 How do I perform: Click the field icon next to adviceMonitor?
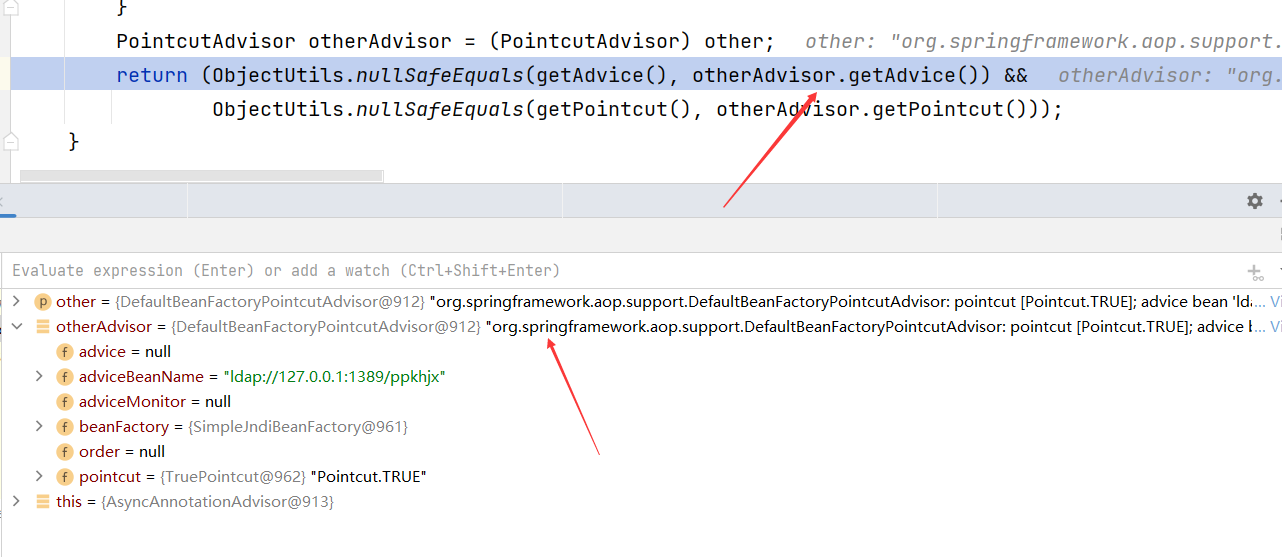[65, 401]
